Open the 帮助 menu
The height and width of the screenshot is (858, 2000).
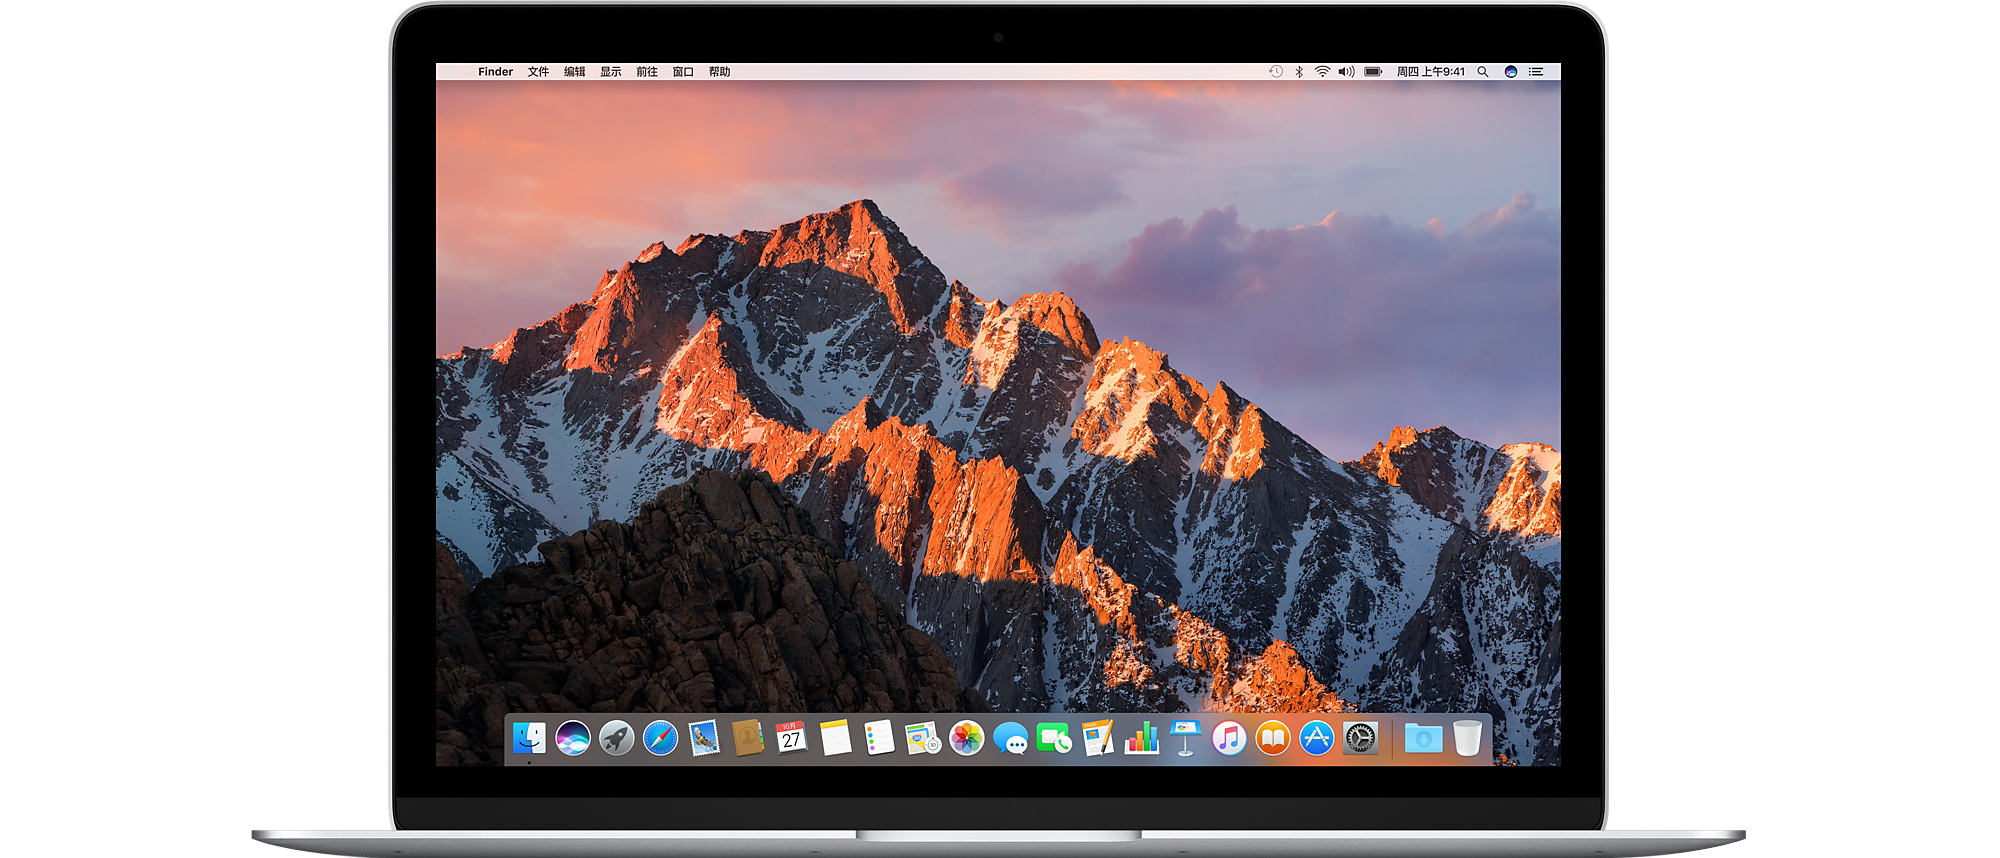click(x=719, y=72)
